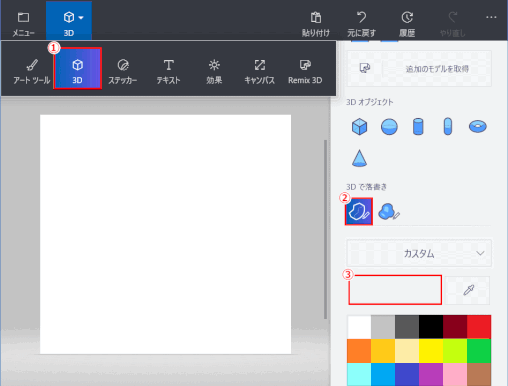508x386 pixels.
Task: Open the メニュー folder menu
Action: coord(23,23)
